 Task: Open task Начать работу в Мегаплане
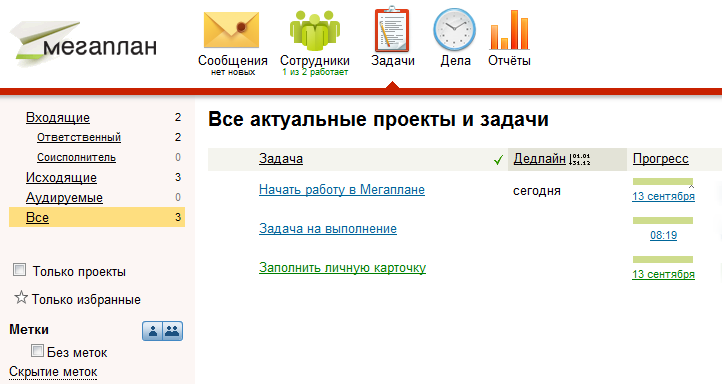coord(342,190)
